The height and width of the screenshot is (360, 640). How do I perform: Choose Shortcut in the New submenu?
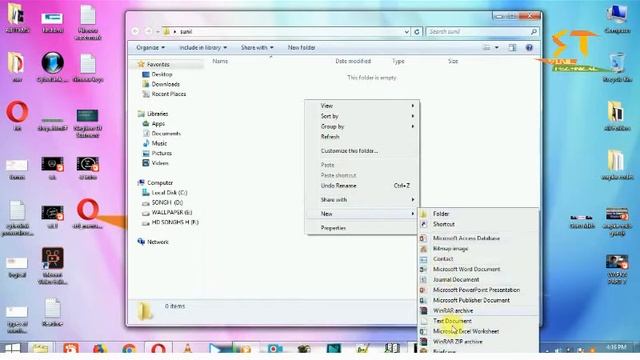tap(444, 224)
